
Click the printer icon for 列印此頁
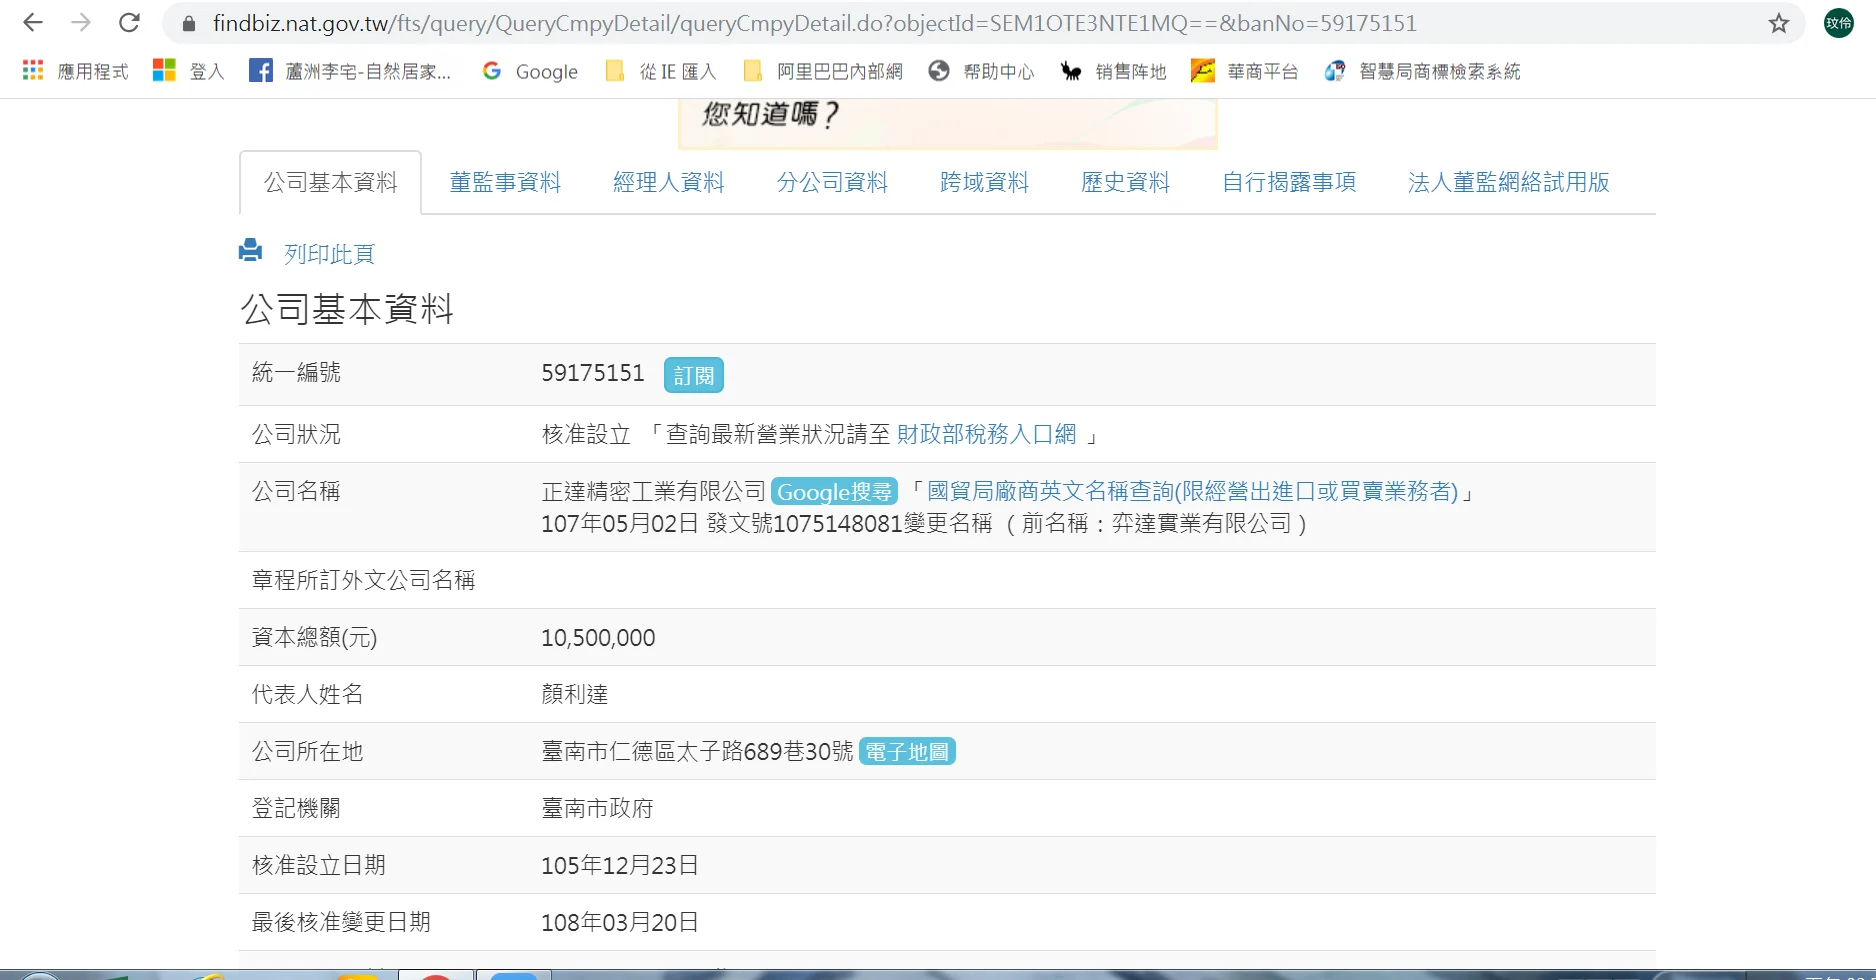tap(250, 250)
